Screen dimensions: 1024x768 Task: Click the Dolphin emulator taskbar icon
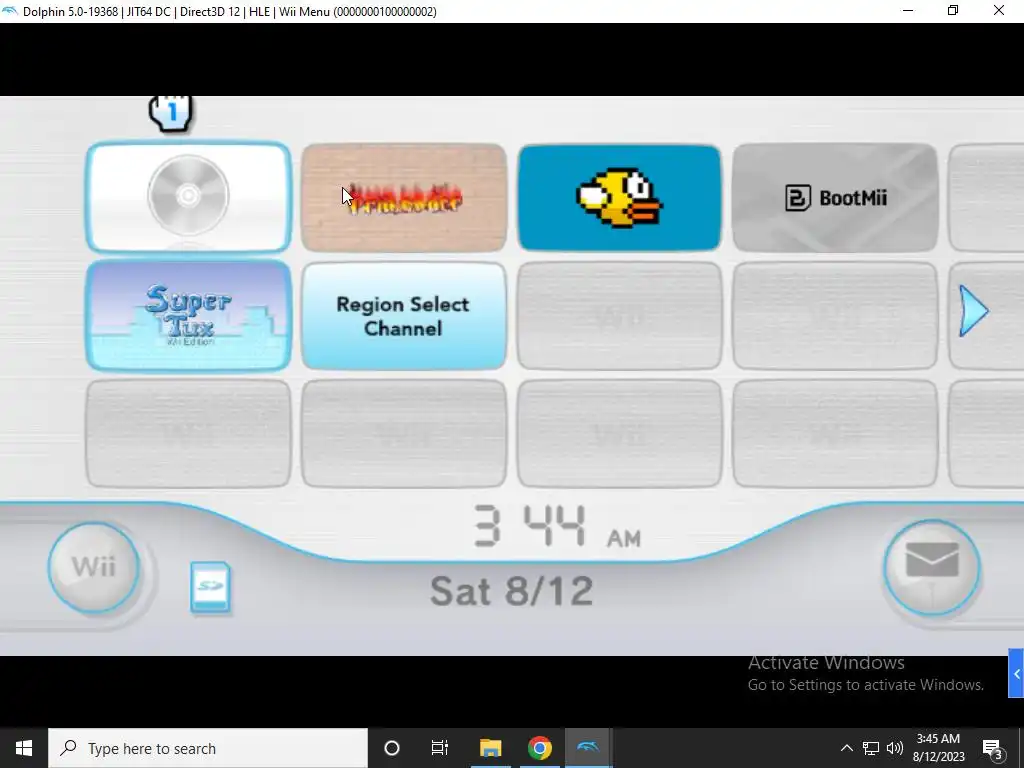click(x=588, y=748)
